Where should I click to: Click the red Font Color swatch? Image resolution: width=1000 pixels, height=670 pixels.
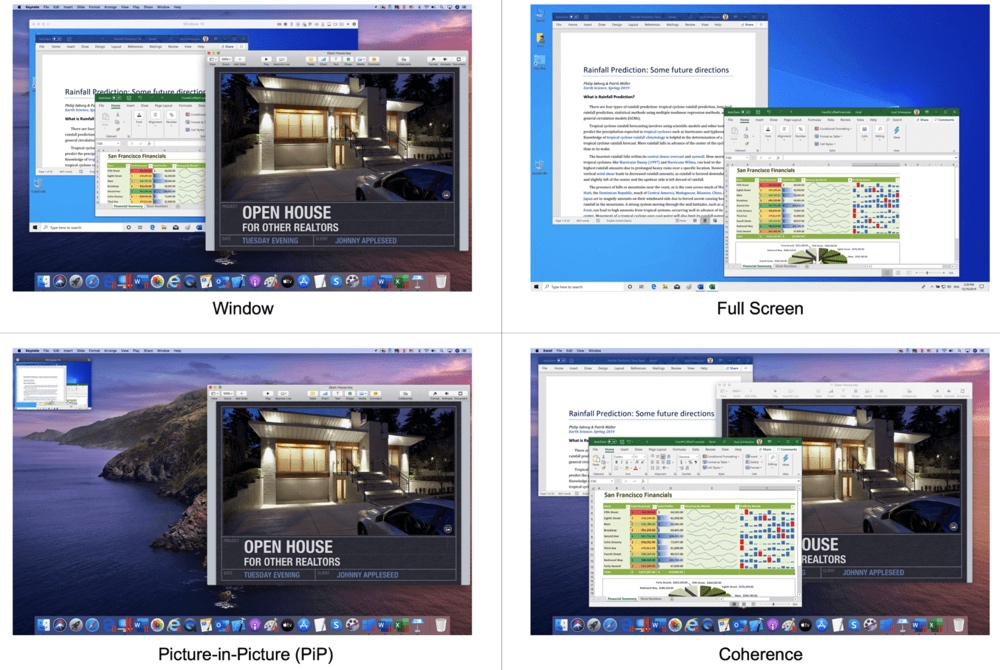pos(635,468)
